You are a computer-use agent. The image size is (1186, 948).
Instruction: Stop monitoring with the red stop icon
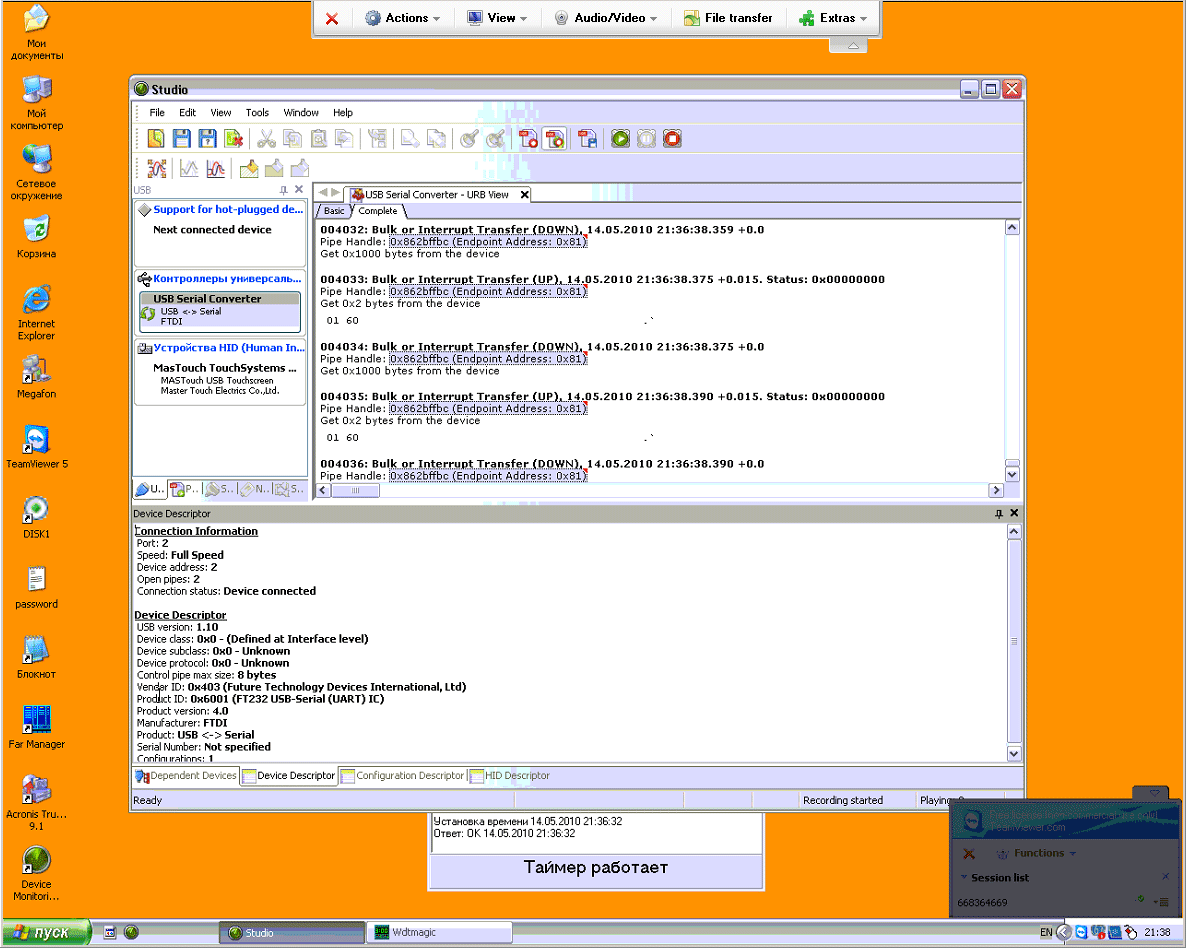point(672,138)
